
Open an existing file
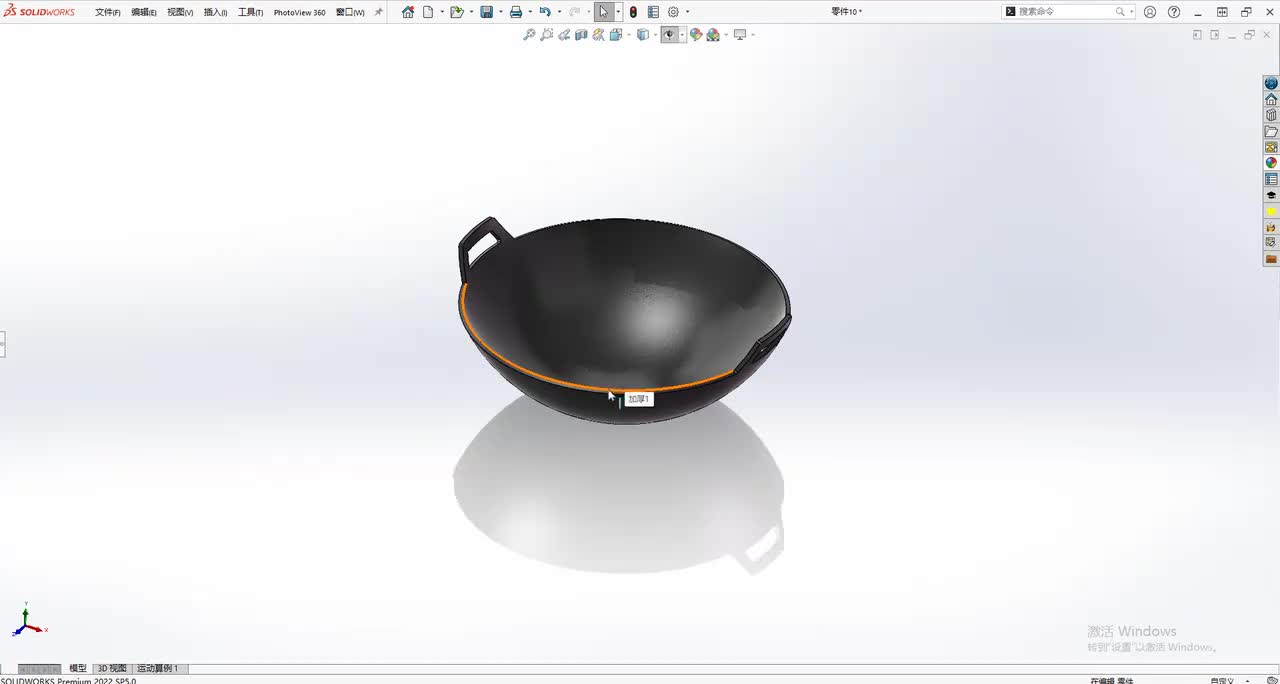tap(456, 12)
